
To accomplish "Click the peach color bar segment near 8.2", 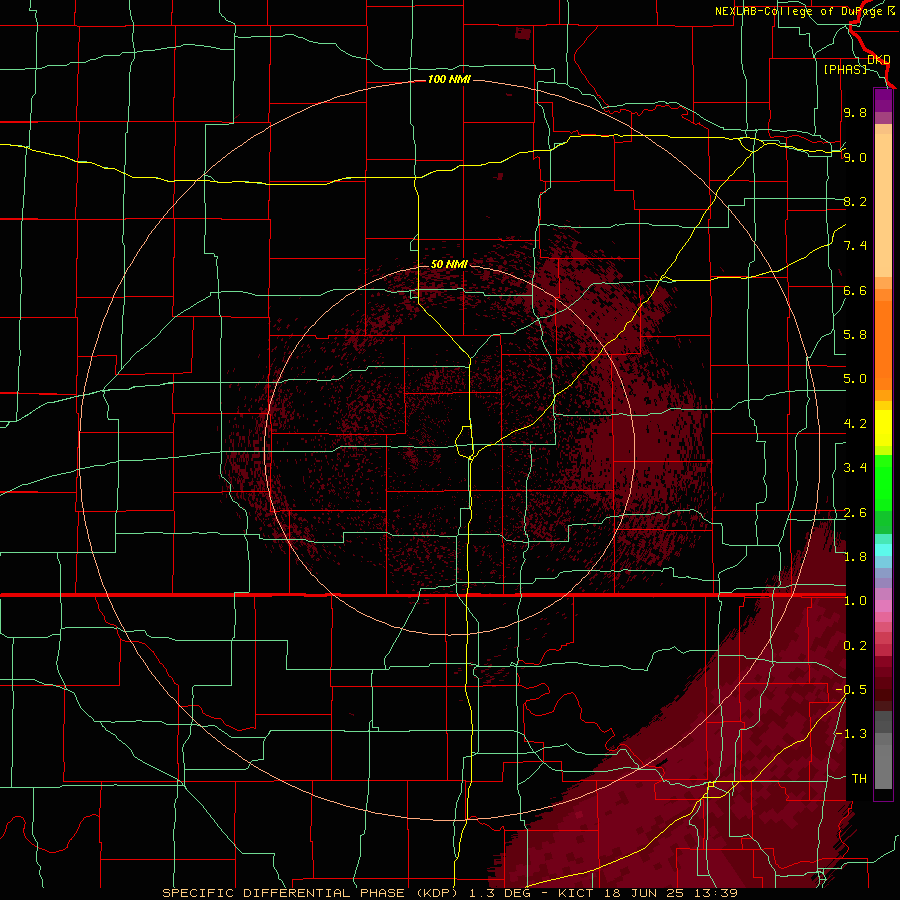I will [x=883, y=204].
